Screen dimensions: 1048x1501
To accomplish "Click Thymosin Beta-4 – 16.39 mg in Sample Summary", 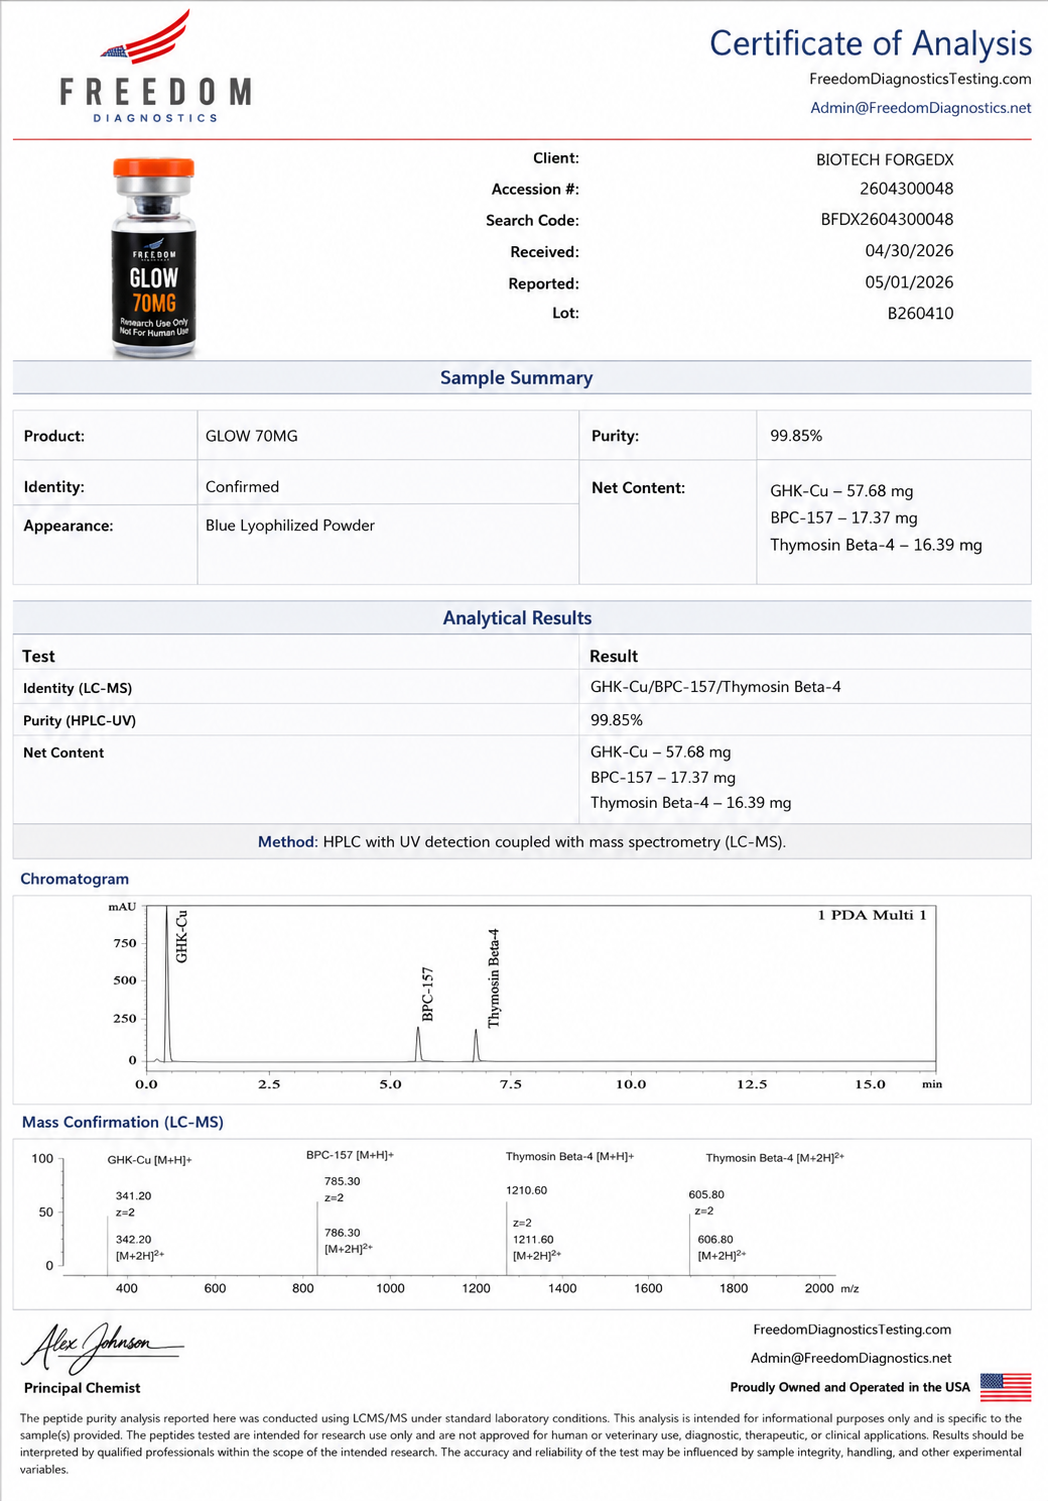I will [876, 545].
